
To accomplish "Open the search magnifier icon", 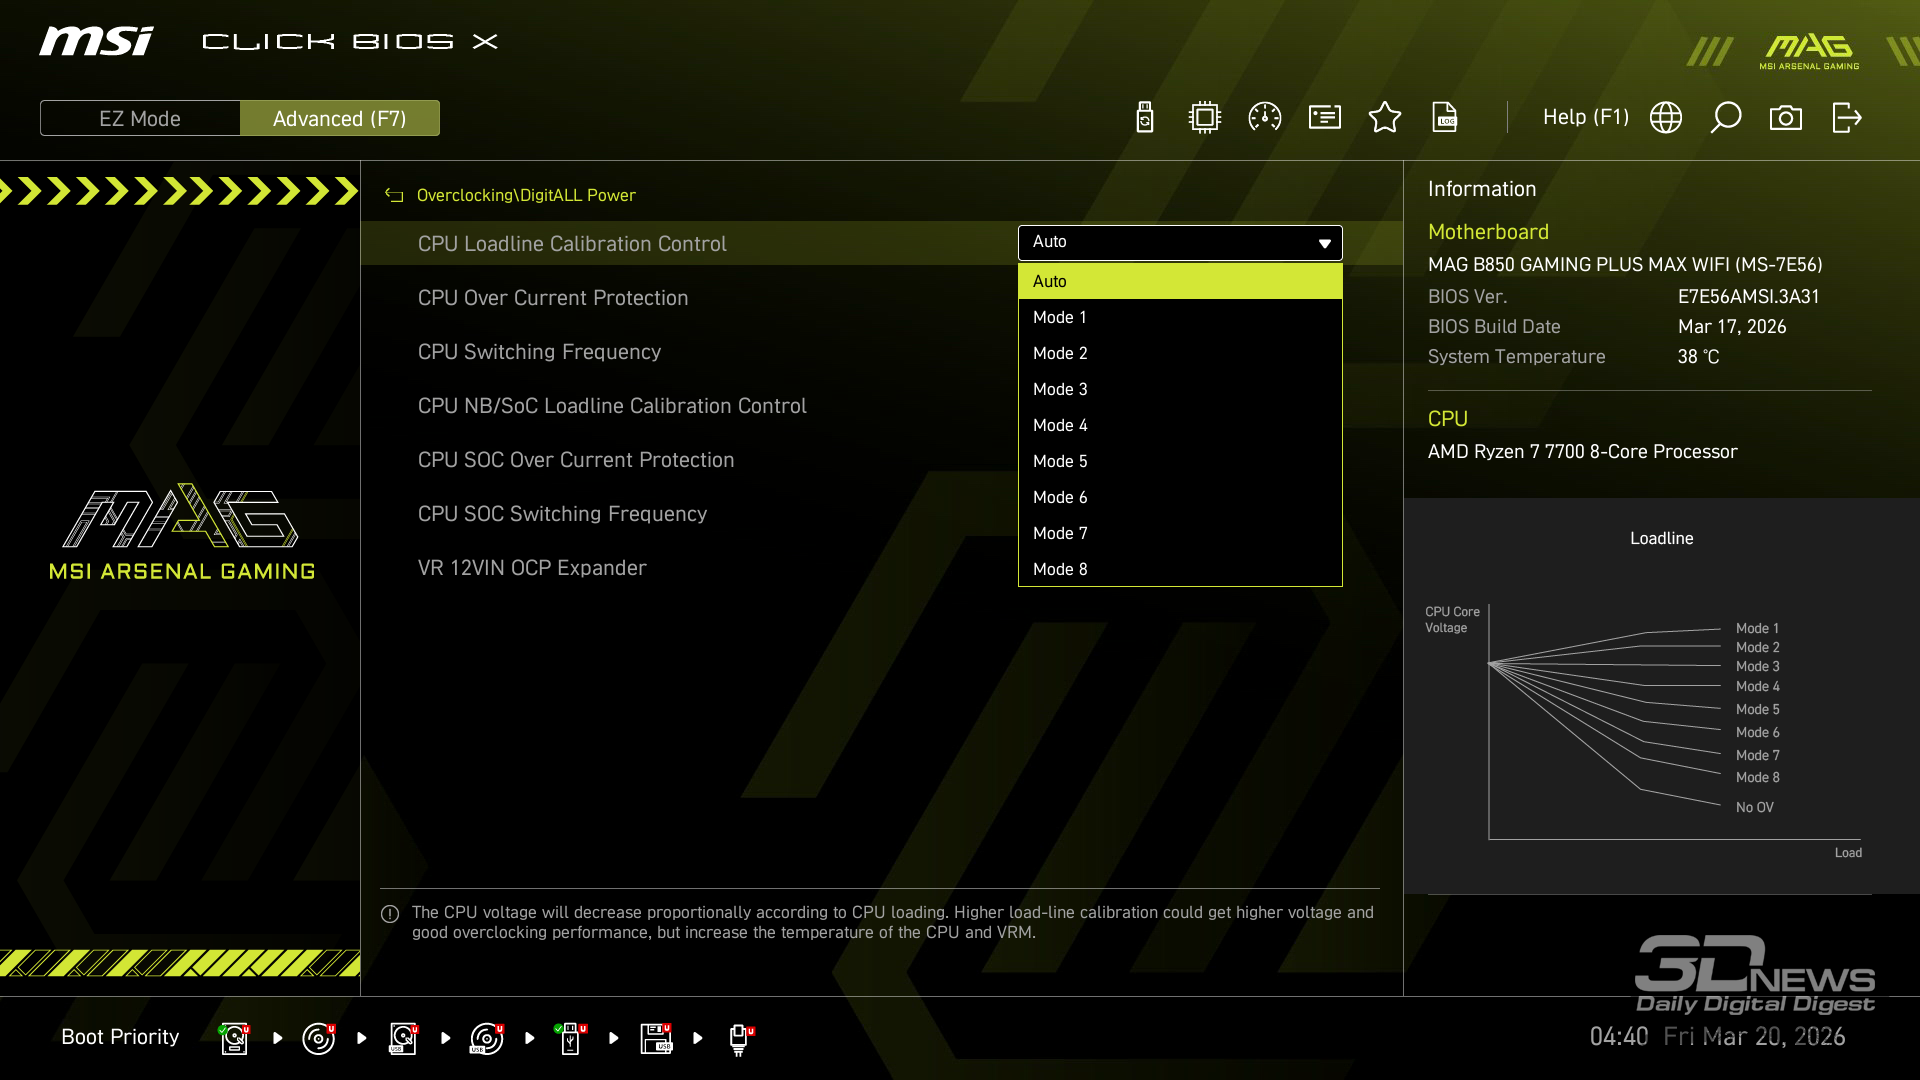I will 1726,118.
